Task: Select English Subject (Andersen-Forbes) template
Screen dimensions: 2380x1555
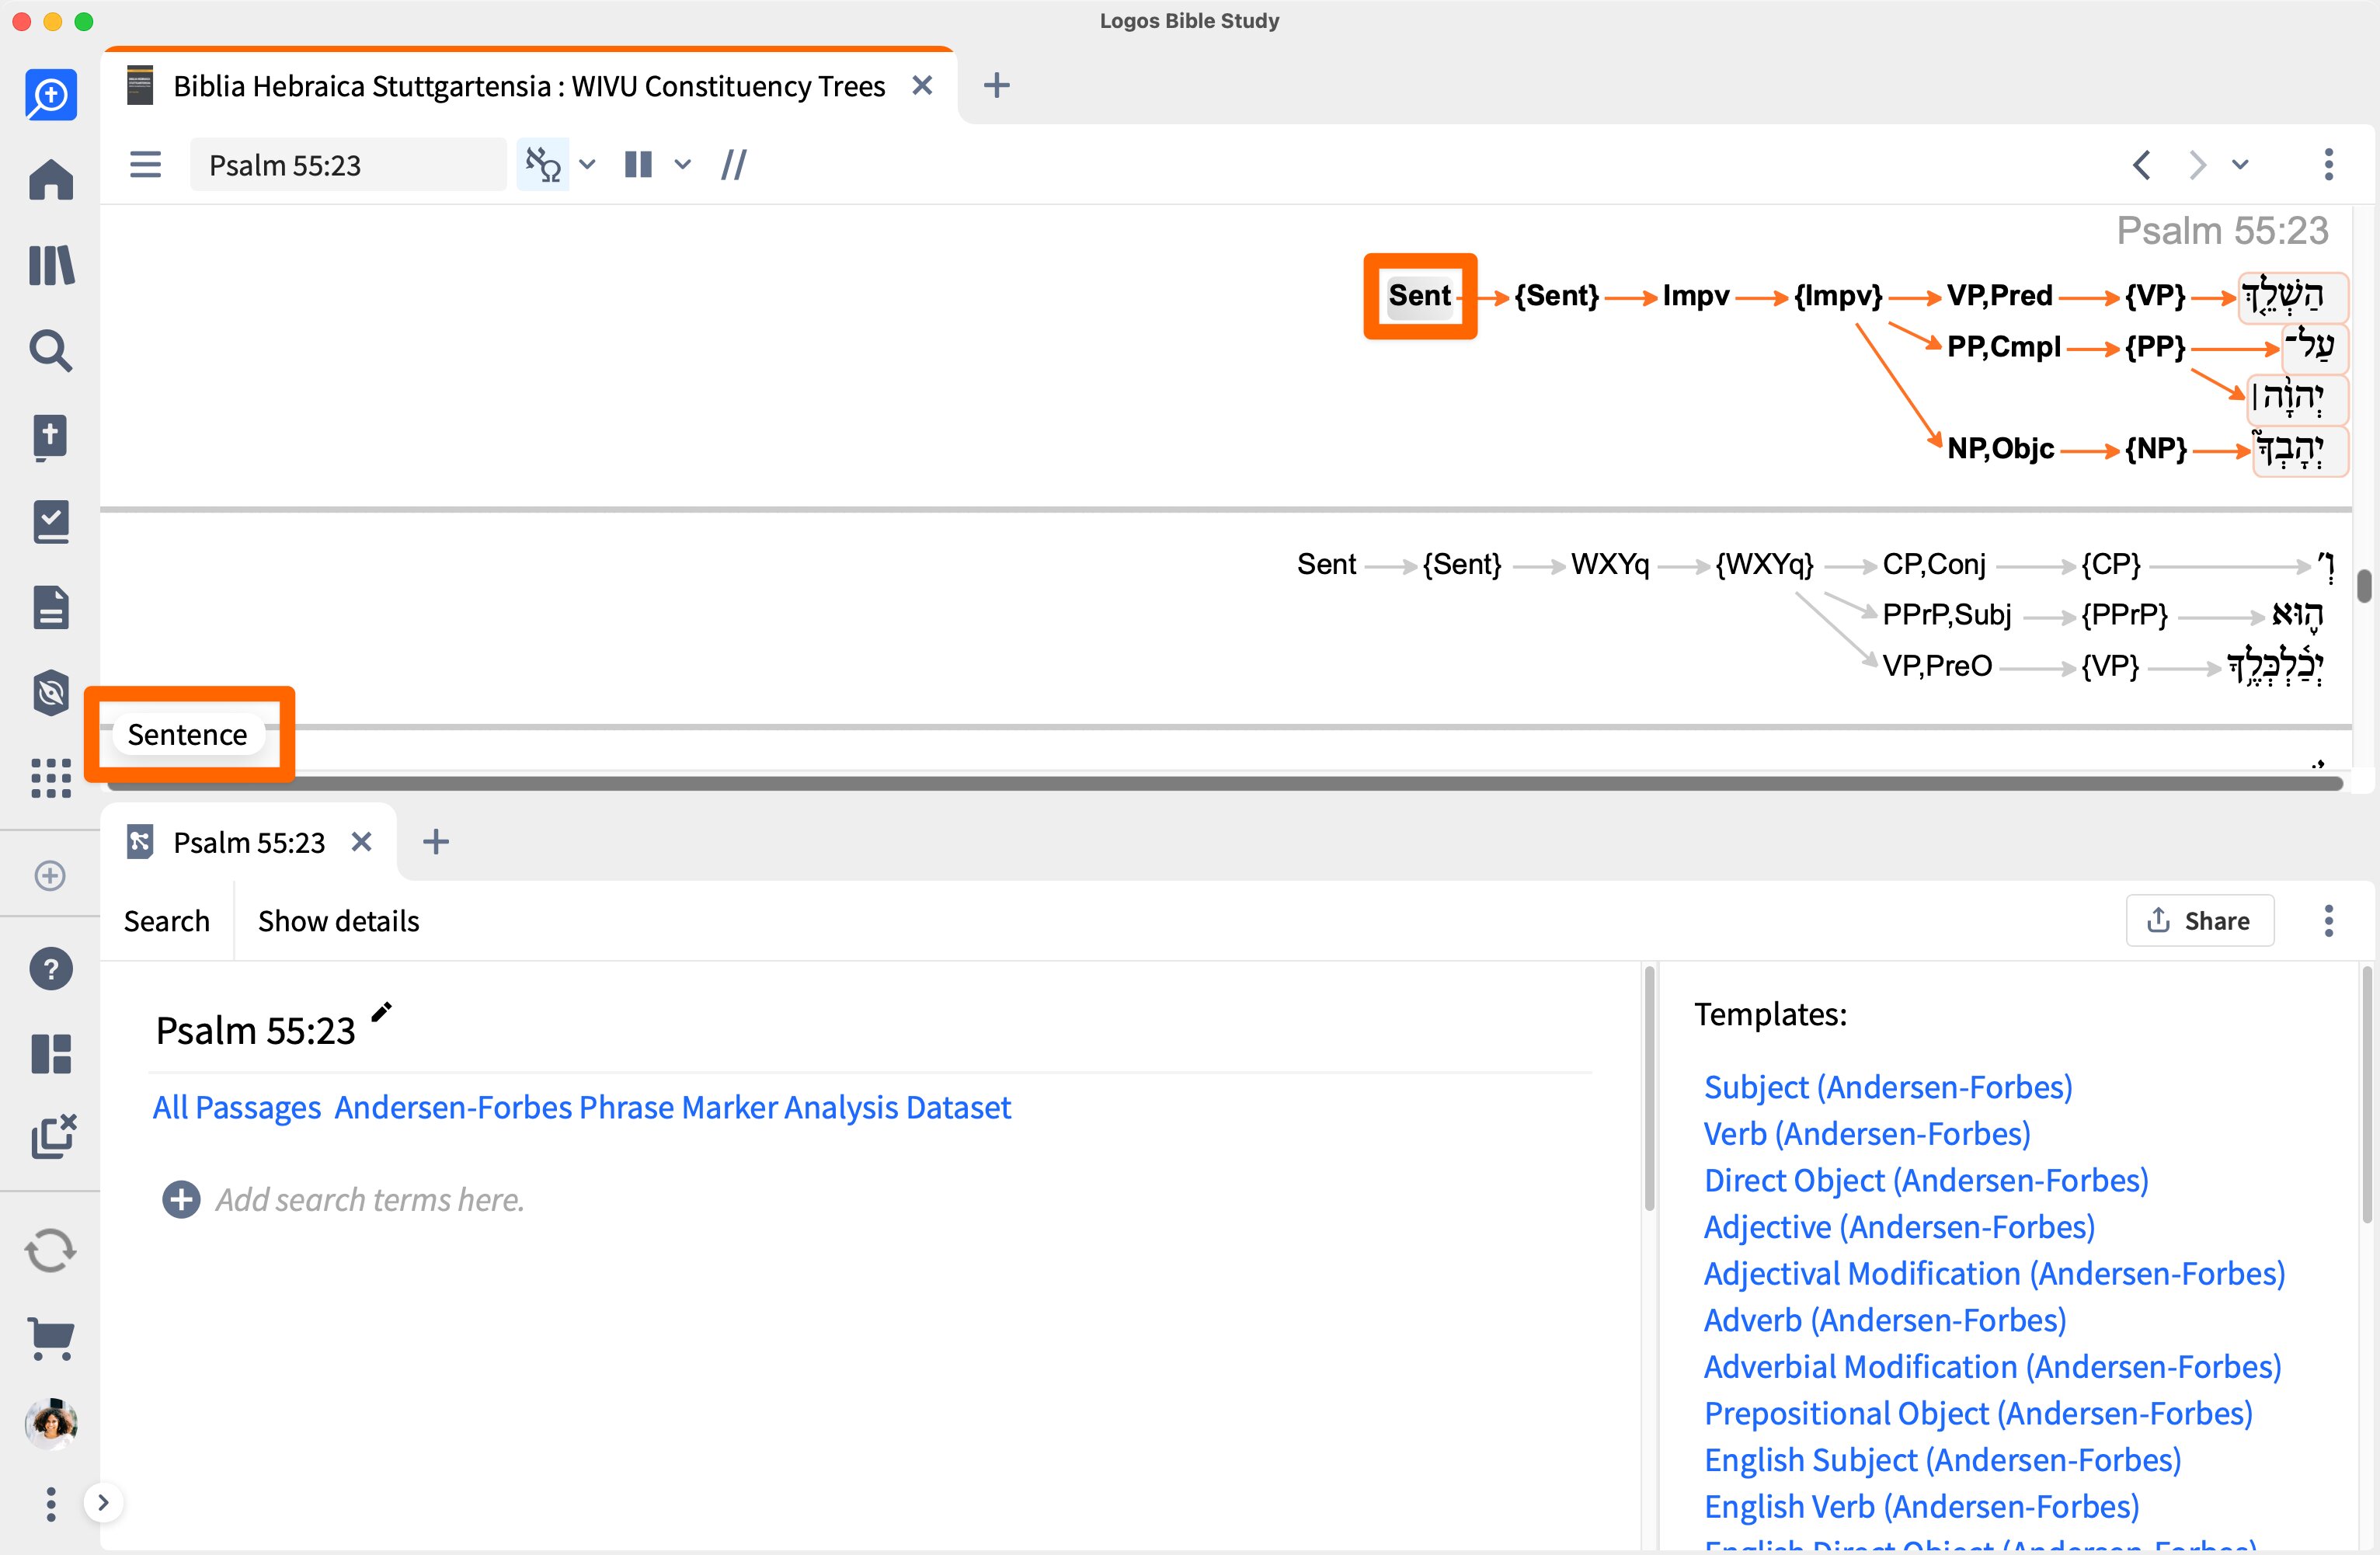Action: click(1941, 1460)
